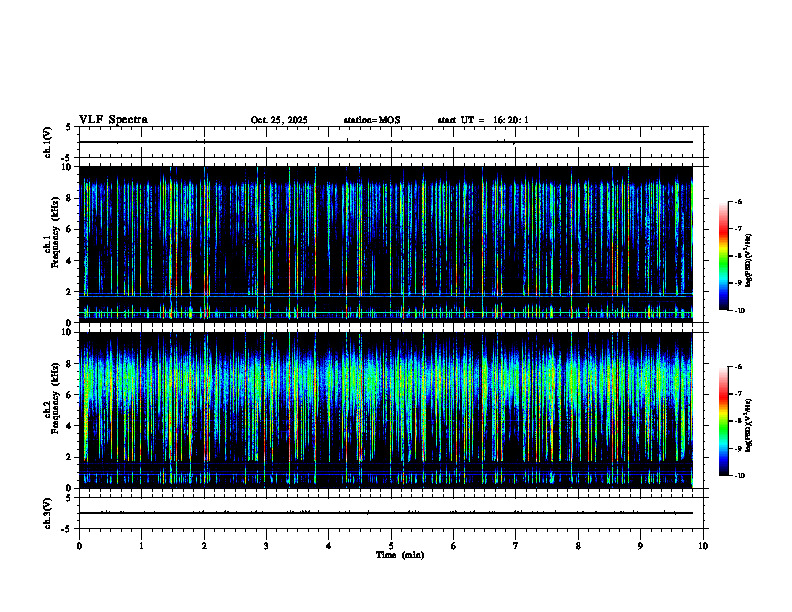Click time axis tick label "4"

[329, 546]
